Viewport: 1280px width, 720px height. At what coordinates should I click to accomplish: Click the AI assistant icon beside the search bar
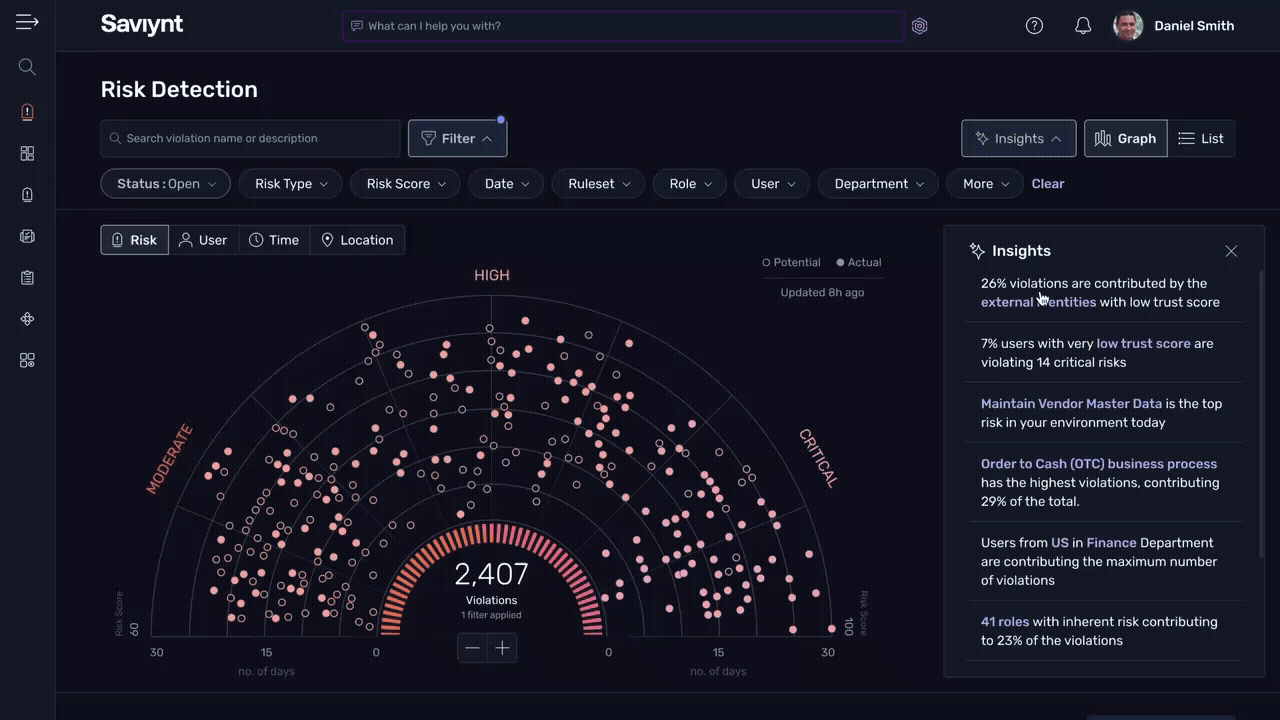[920, 26]
